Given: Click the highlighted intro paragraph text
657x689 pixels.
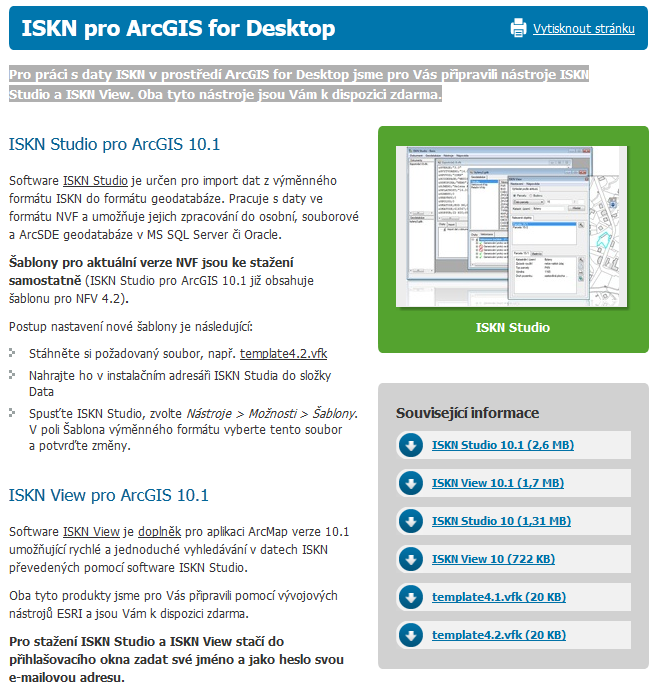Looking at the screenshot, I should (299, 84).
